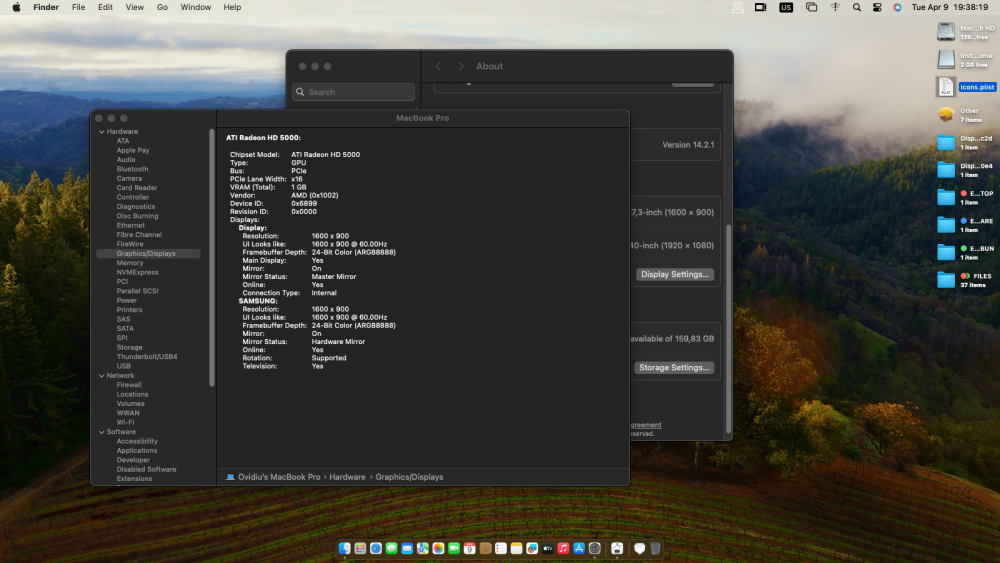Select Graphics/Displays in sidebar
This screenshot has height=563, width=1000.
tap(148, 253)
